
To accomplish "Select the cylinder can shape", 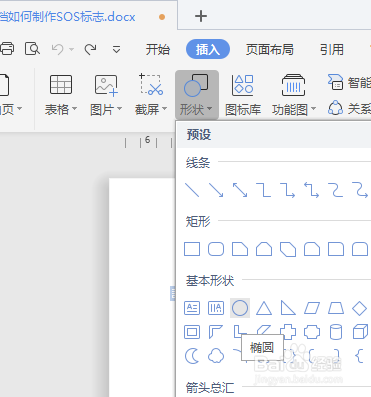I will (x=336, y=332).
